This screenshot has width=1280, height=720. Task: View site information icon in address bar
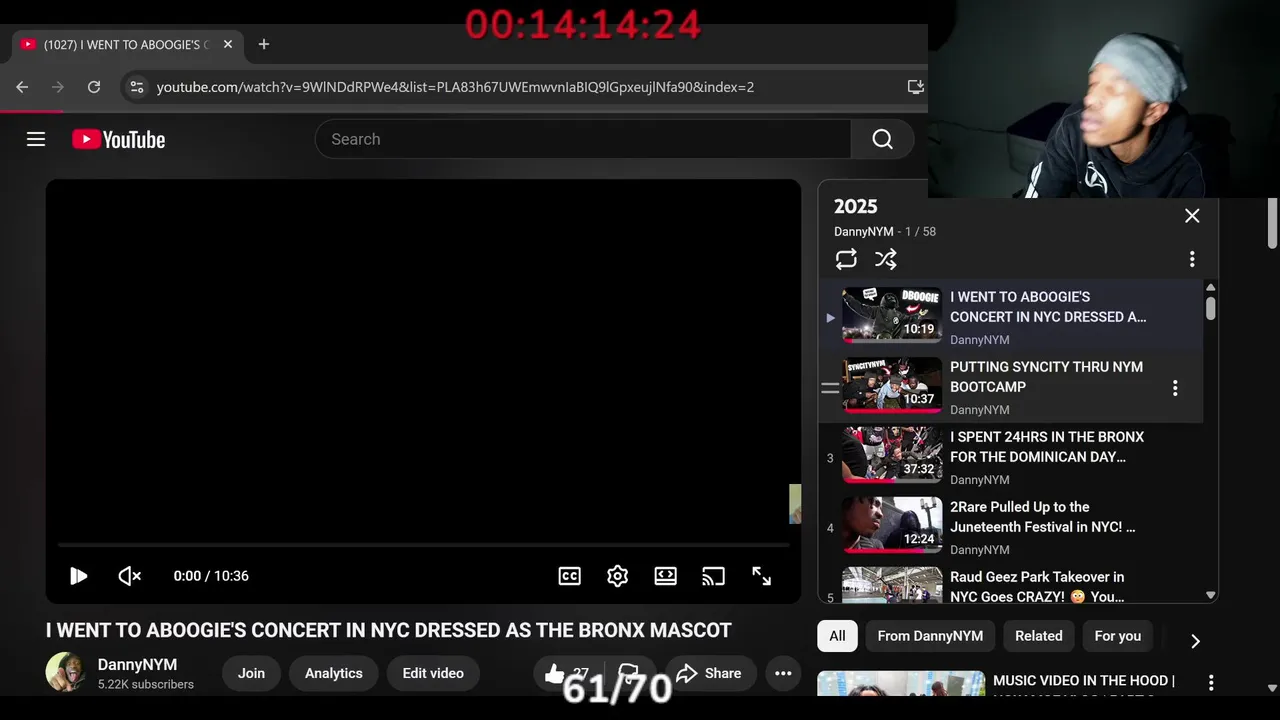[137, 87]
